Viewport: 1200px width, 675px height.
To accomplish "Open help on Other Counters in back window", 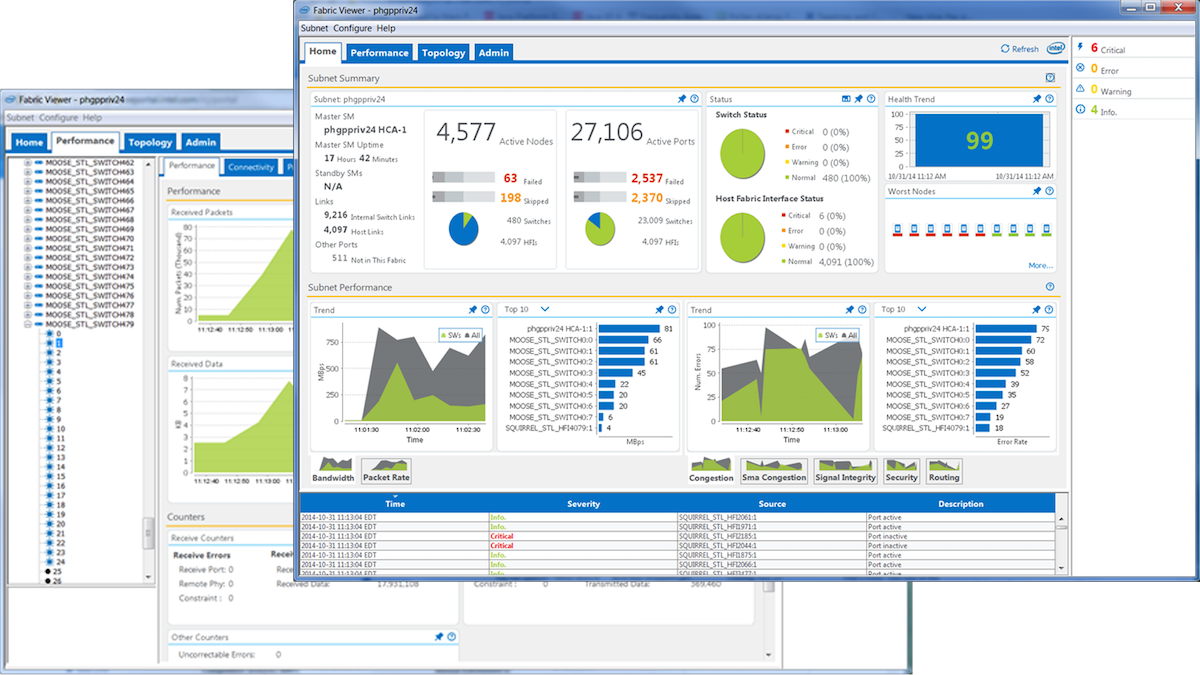I will click(451, 636).
